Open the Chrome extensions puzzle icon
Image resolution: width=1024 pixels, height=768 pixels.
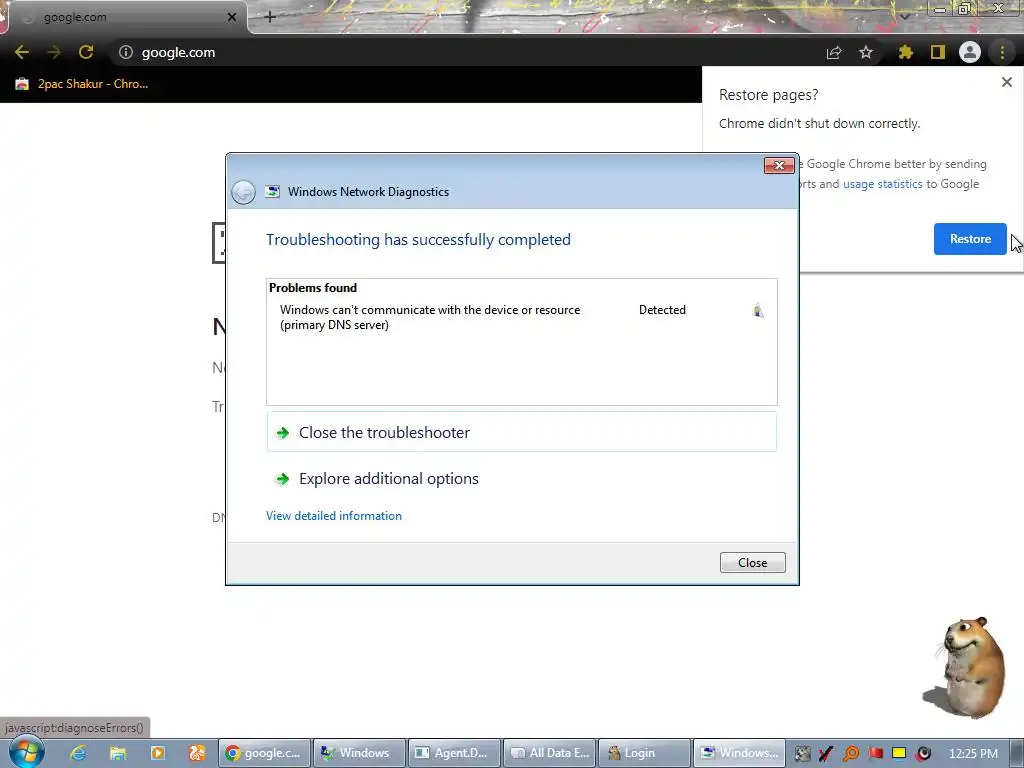pos(905,52)
